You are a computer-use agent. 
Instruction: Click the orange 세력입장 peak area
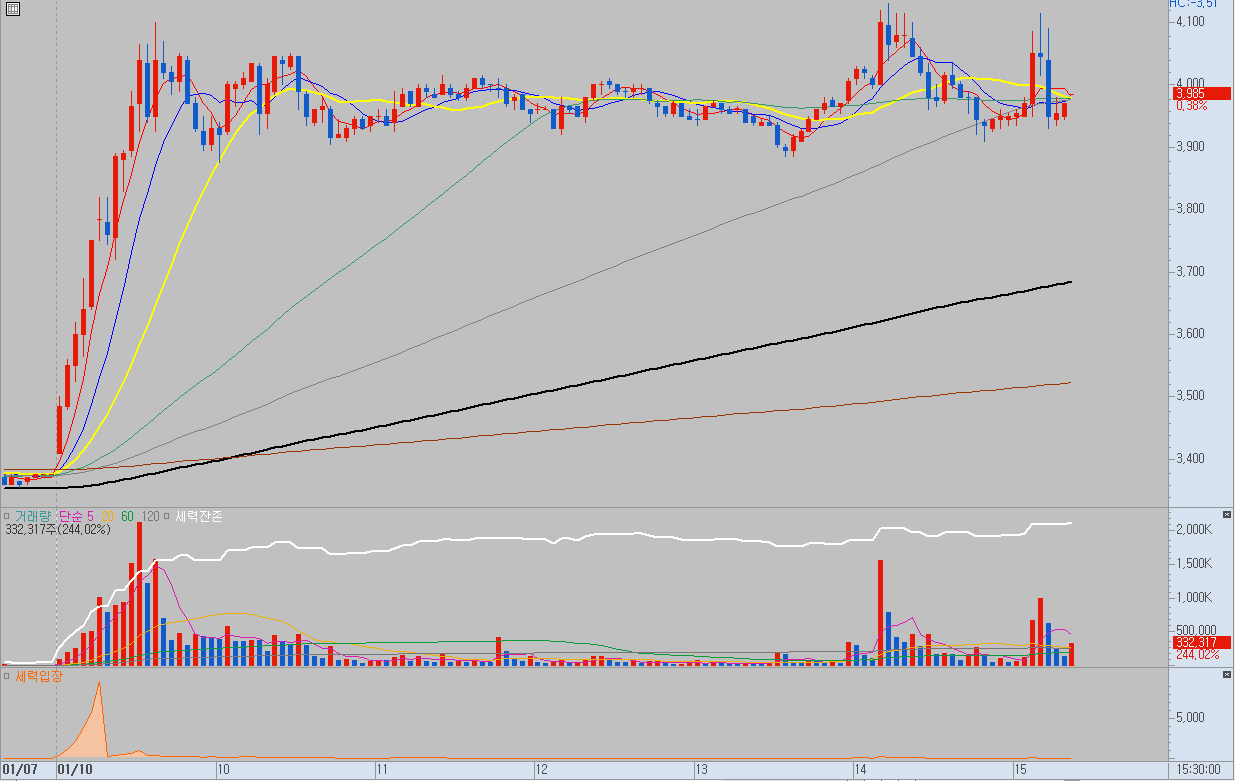(94, 730)
